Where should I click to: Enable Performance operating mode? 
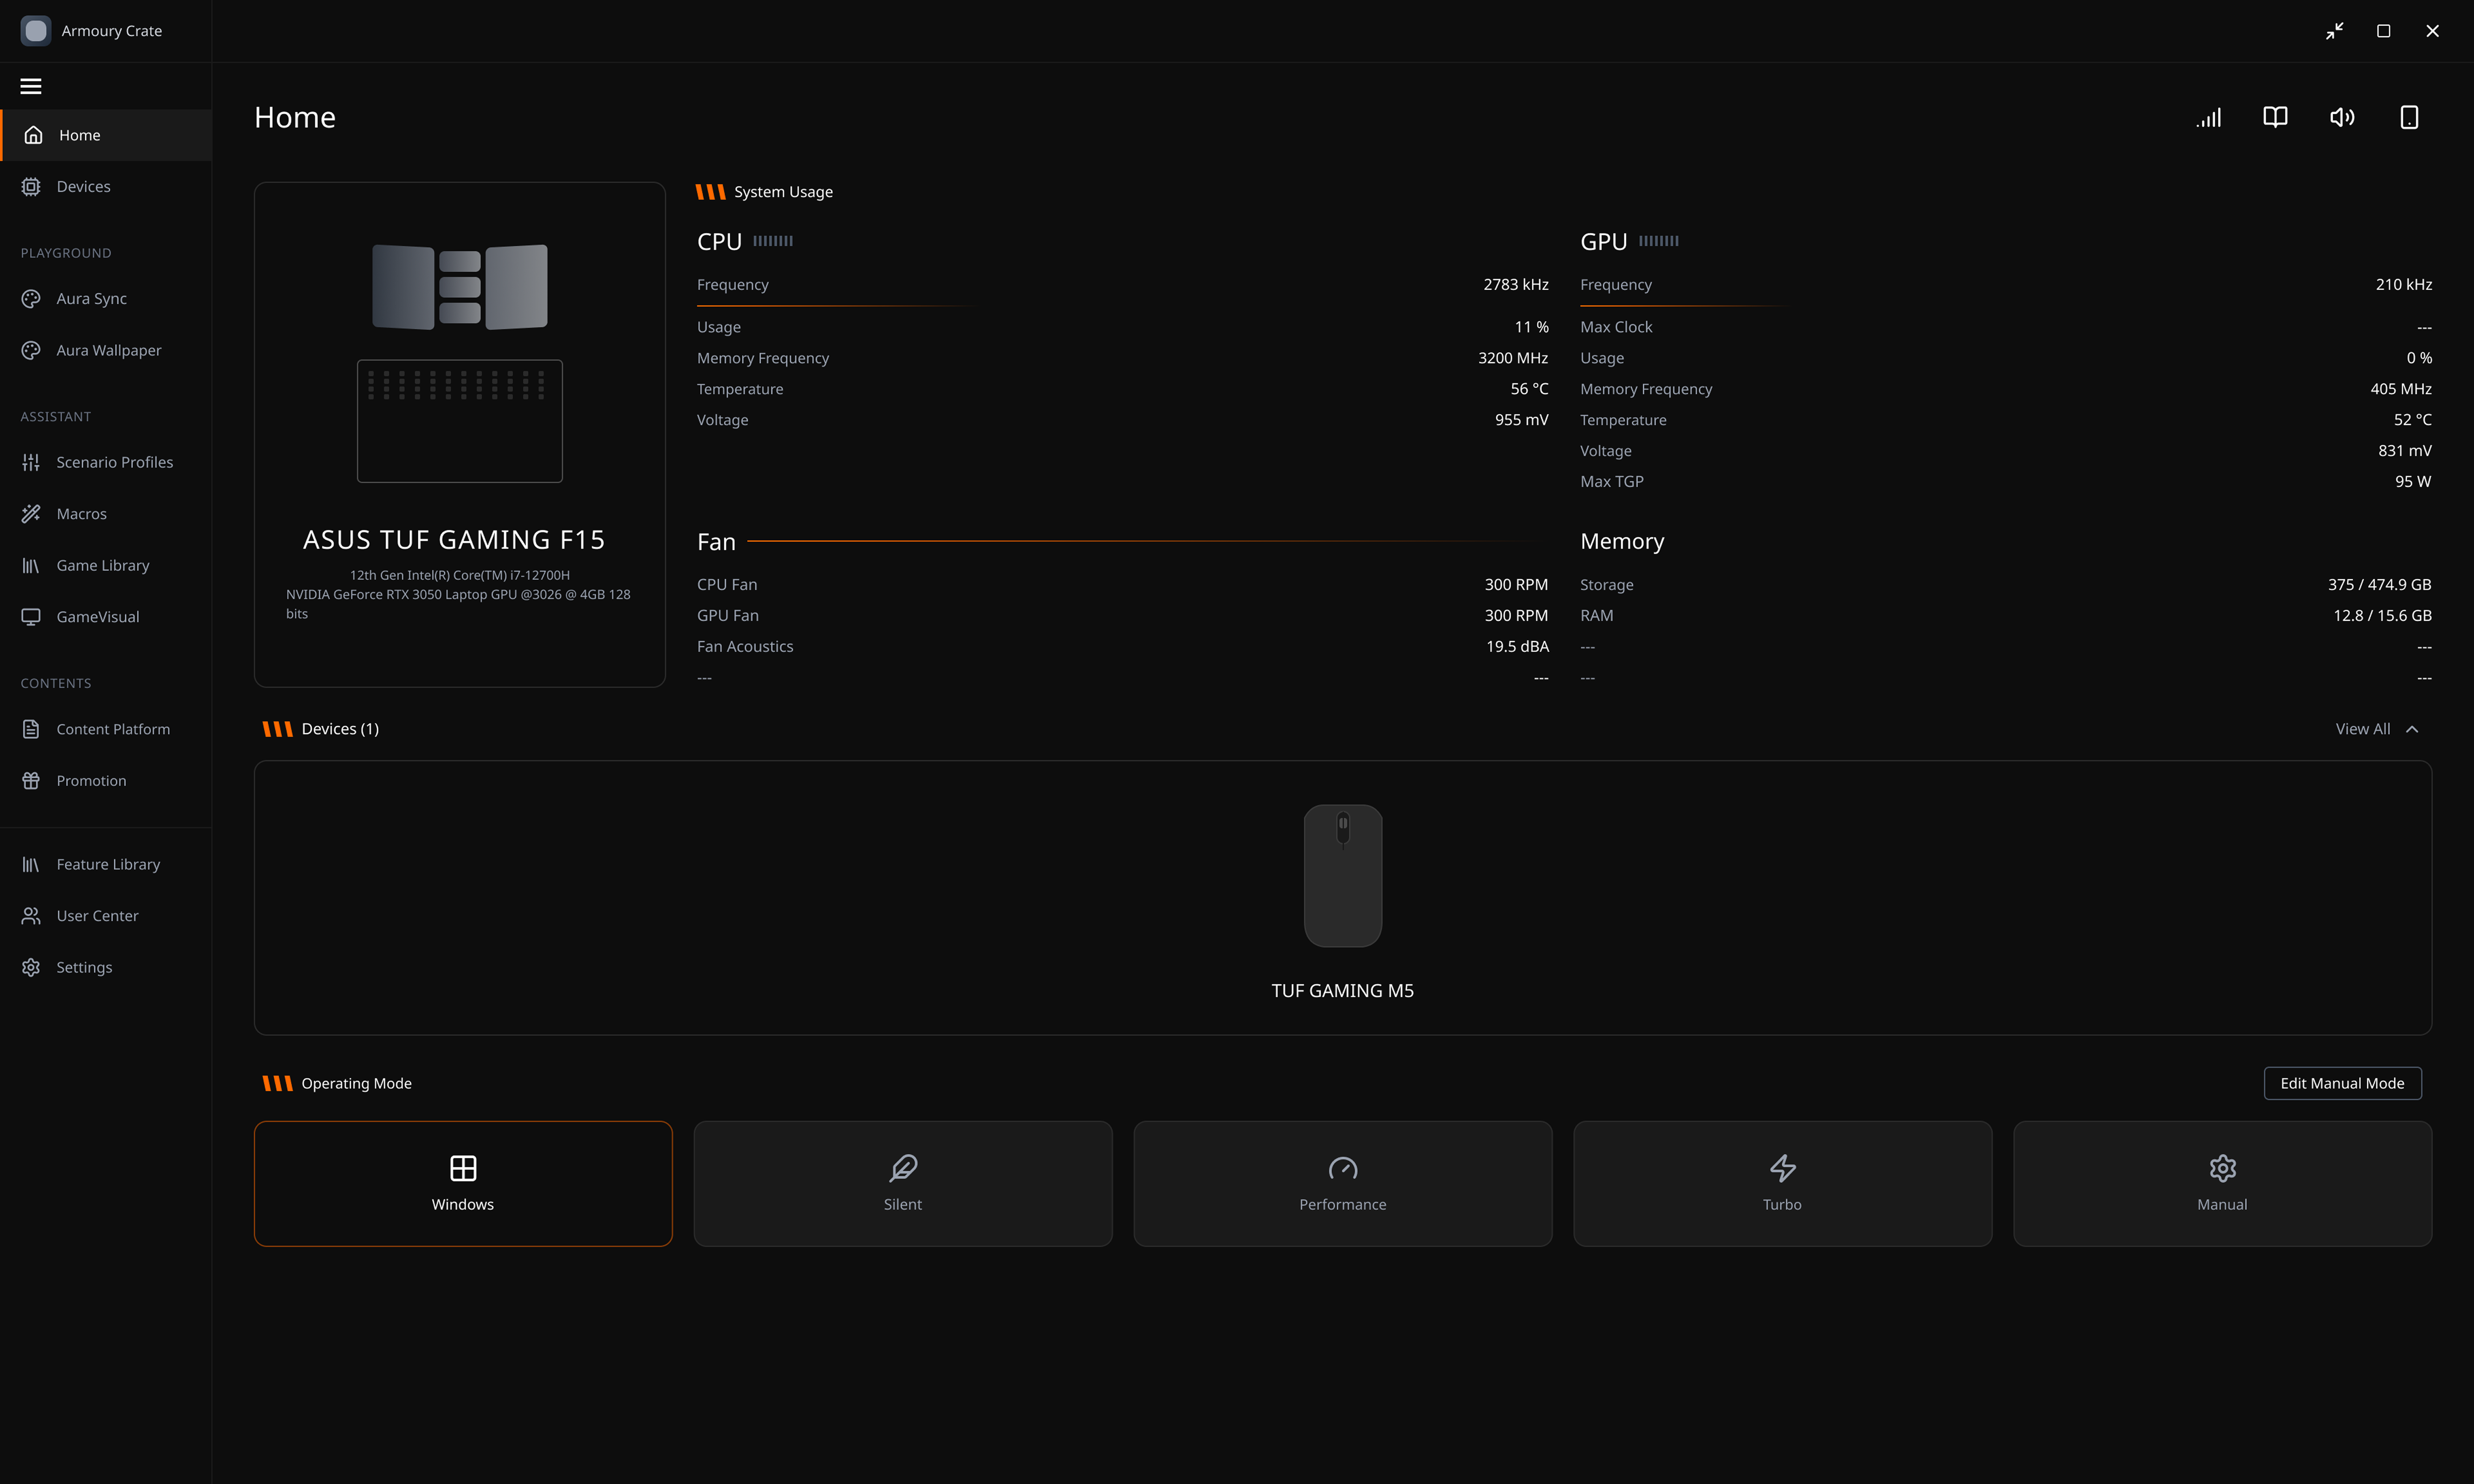(x=1342, y=1183)
